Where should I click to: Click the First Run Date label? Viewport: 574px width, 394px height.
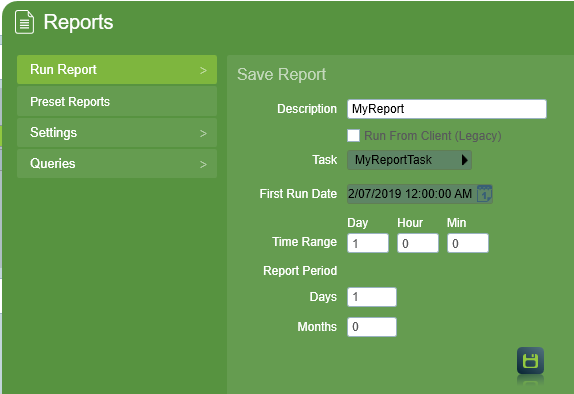pyautogui.click(x=298, y=193)
